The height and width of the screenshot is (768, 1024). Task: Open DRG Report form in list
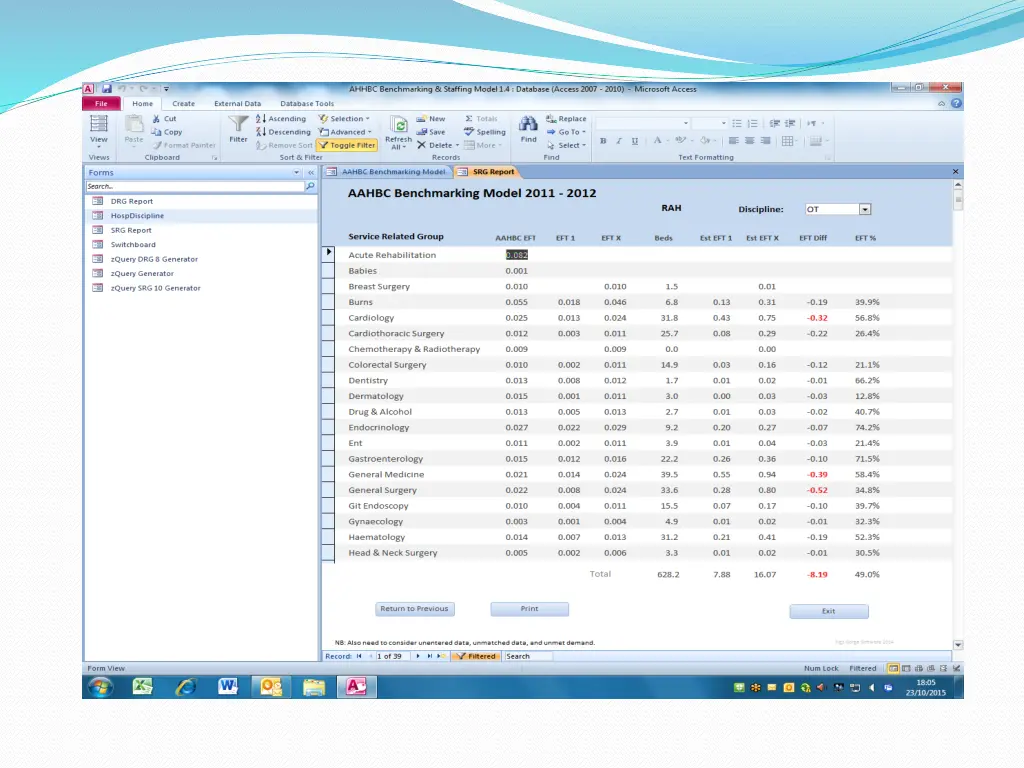131,201
